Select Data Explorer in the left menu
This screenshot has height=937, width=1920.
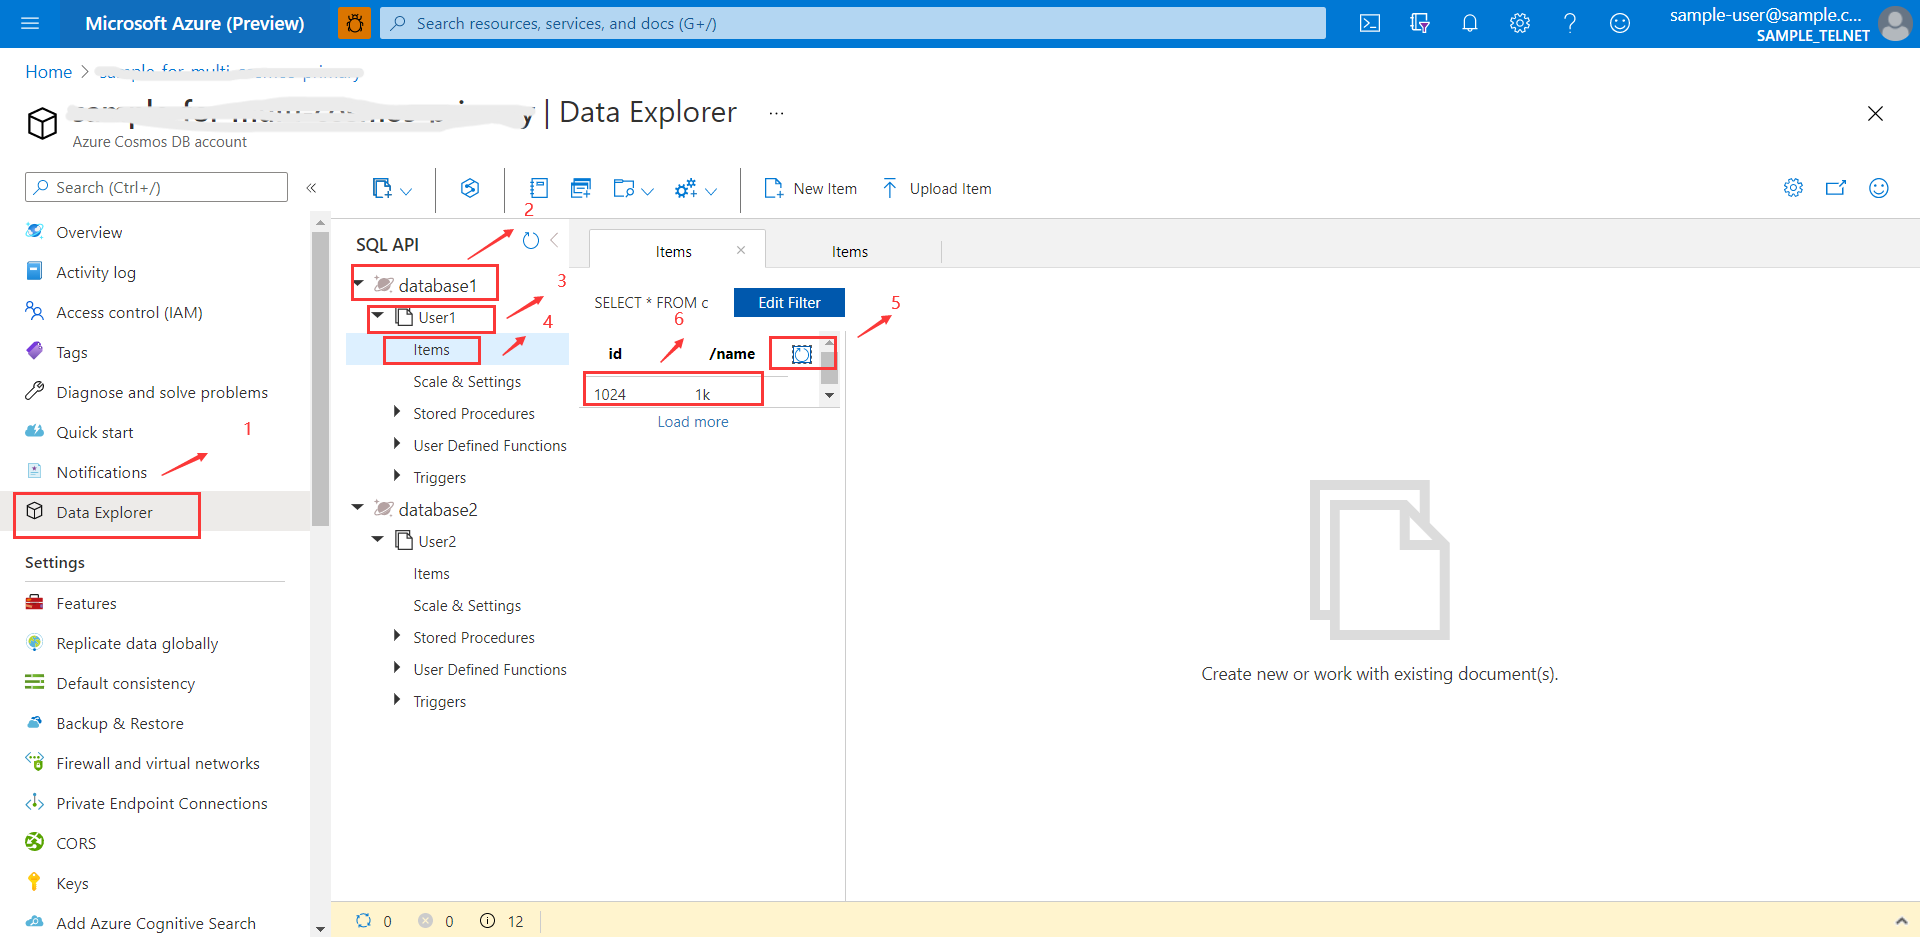(x=104, y=512)
